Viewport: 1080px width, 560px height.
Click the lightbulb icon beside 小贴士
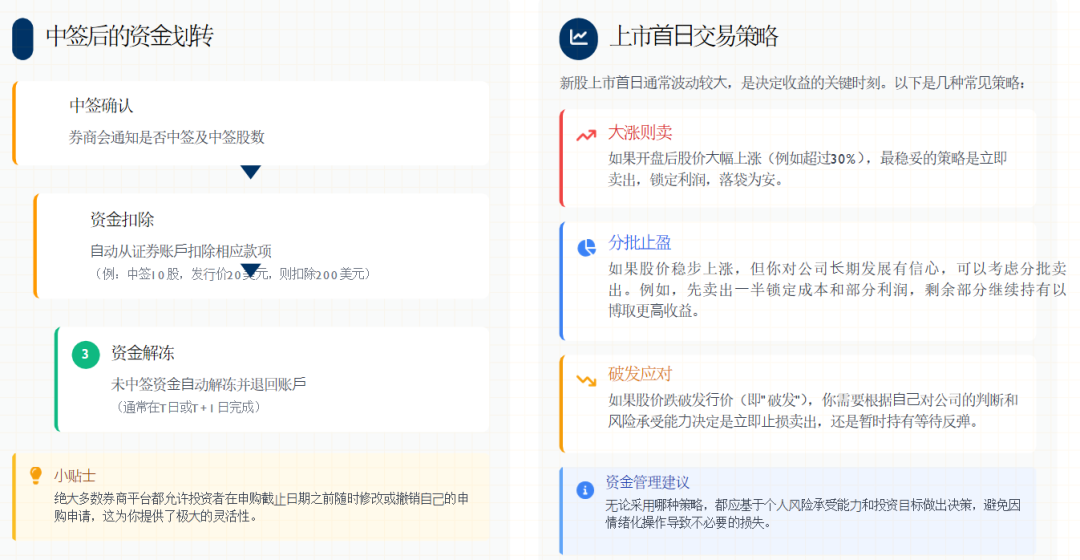36,475
